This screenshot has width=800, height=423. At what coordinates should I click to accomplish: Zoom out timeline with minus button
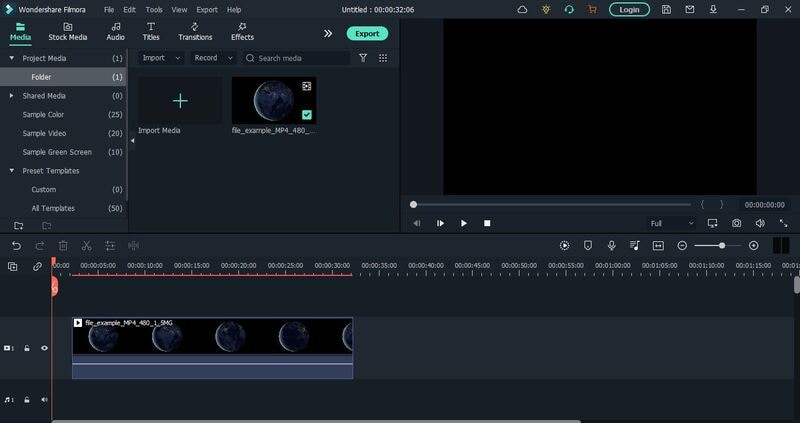point(682,246)
